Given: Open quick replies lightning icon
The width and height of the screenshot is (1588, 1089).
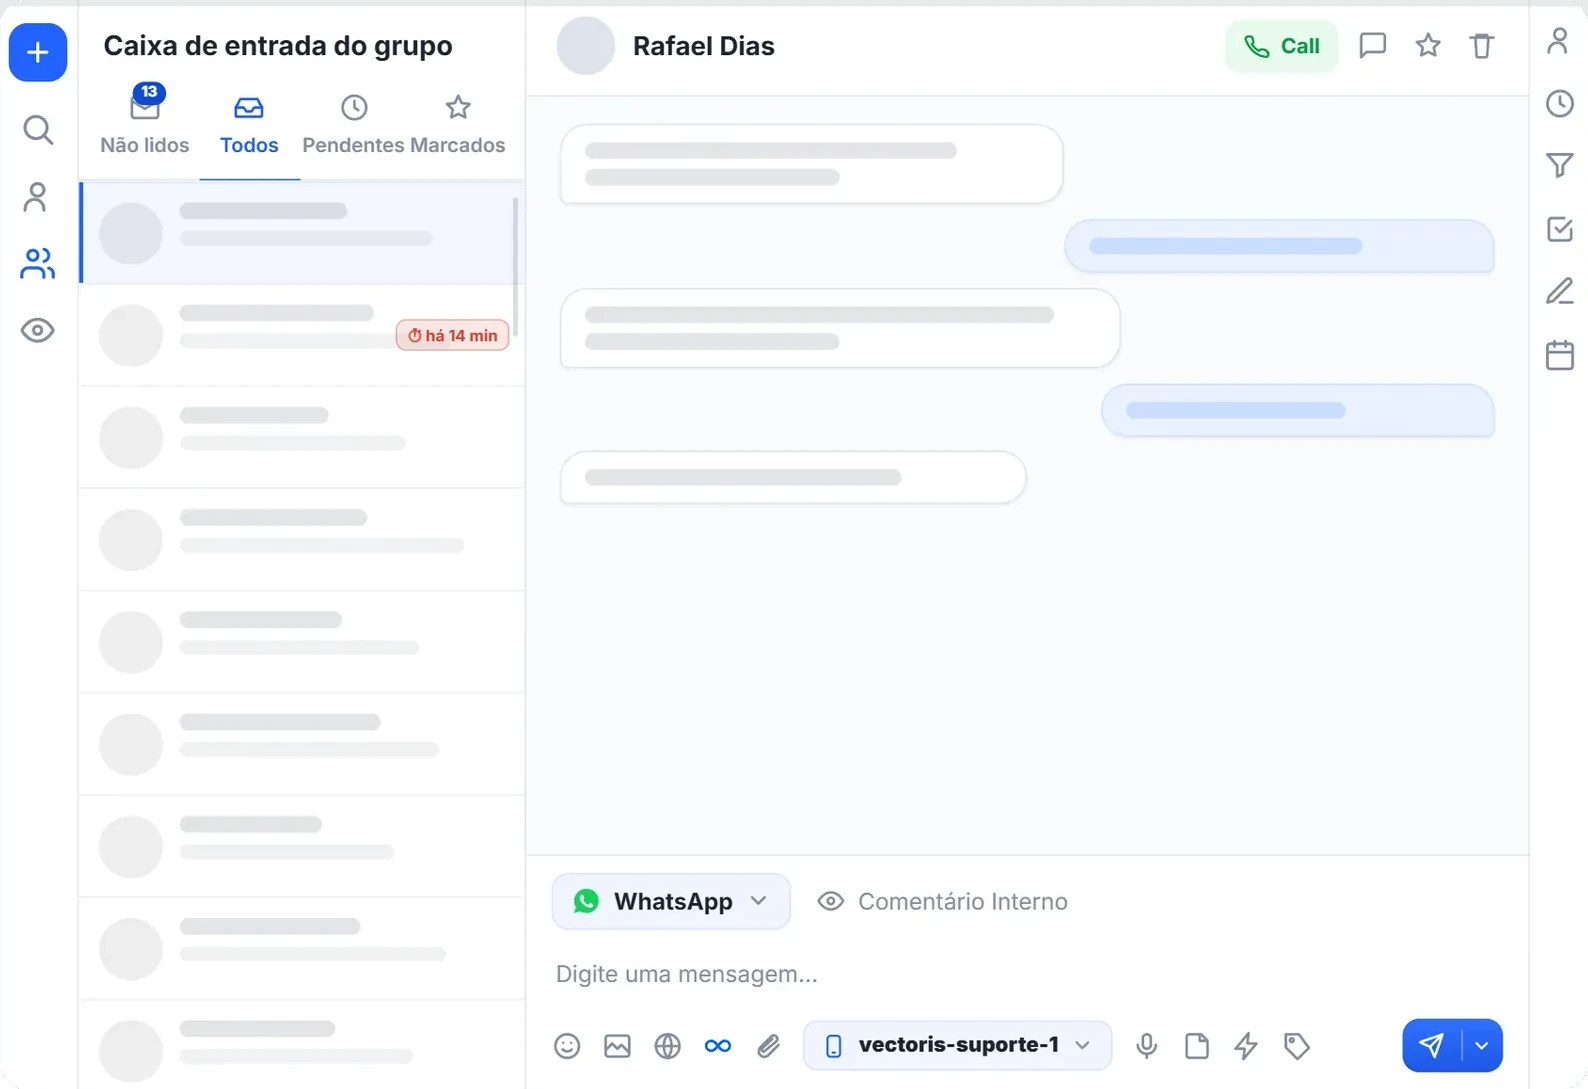Looking at the screenshot, I should pyautogui.click(x=1246, y=1046).
